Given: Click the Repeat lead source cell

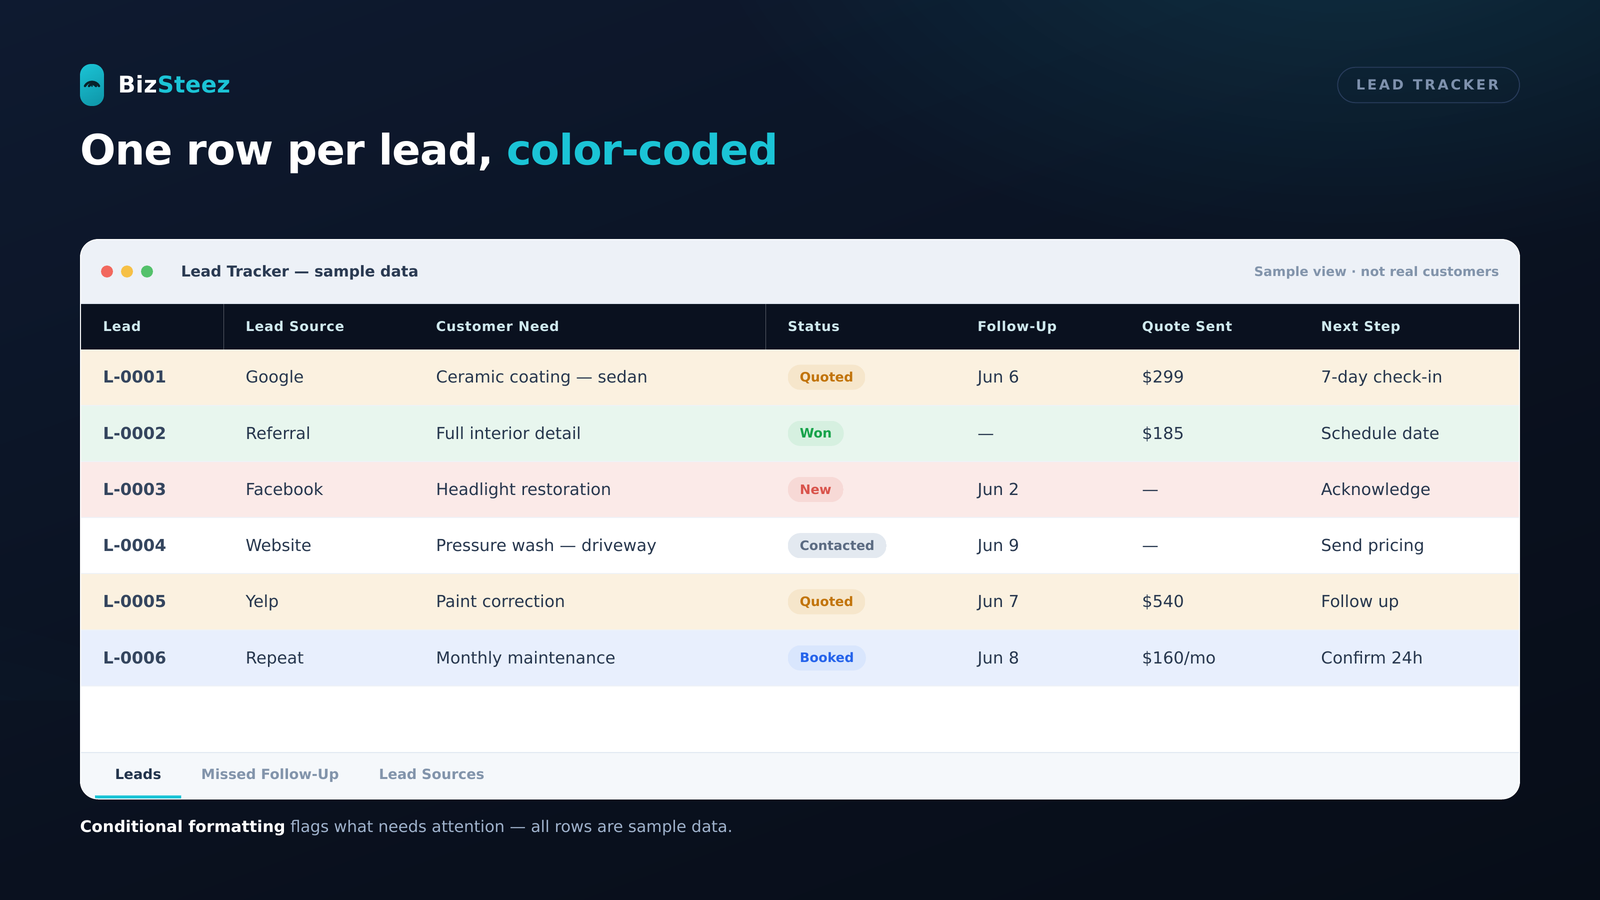Looking at the screenshot, I should [x=274, y=657].
